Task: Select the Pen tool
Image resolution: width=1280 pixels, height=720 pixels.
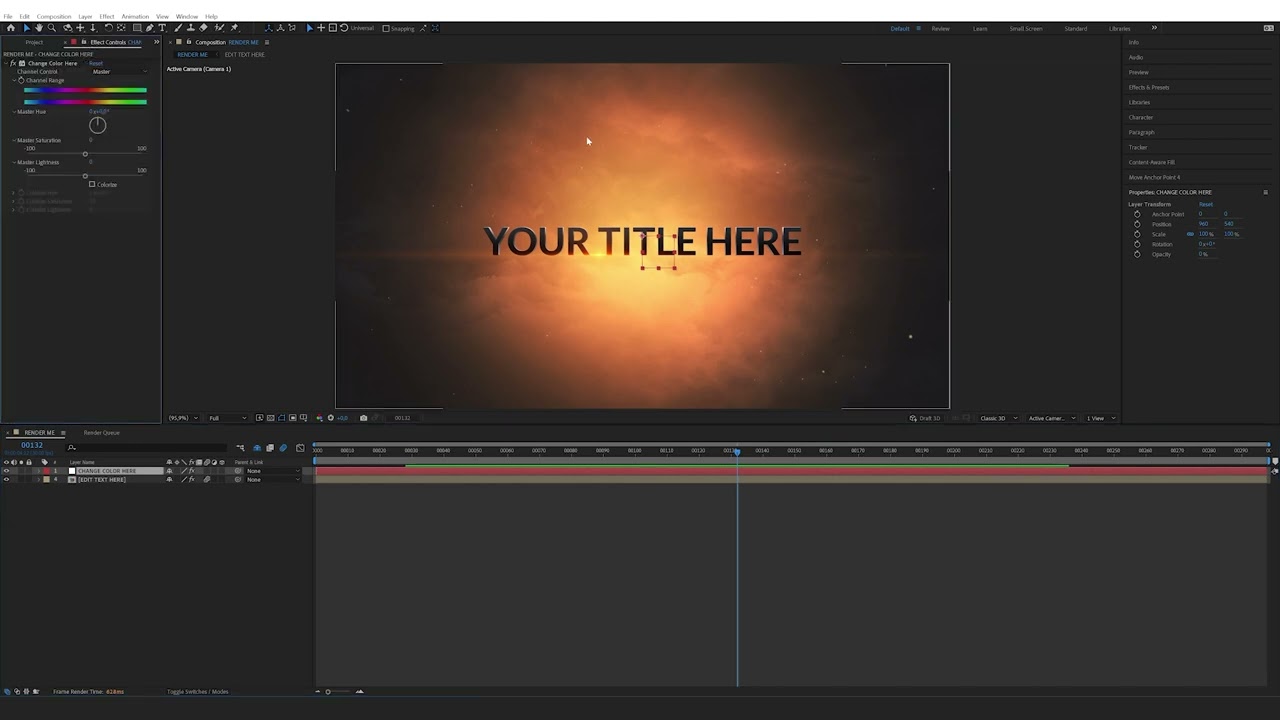Action: click(x=150, y=28)
